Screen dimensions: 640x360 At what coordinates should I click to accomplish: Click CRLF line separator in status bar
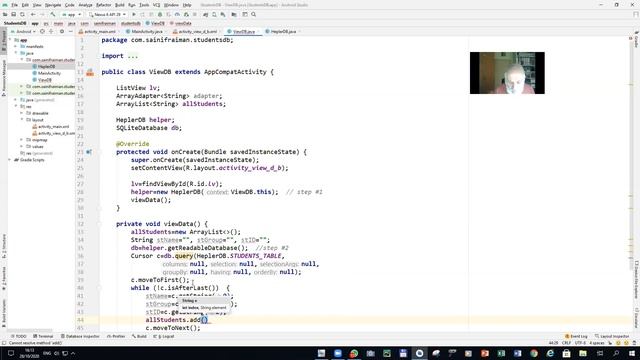(x=566, y=343)
